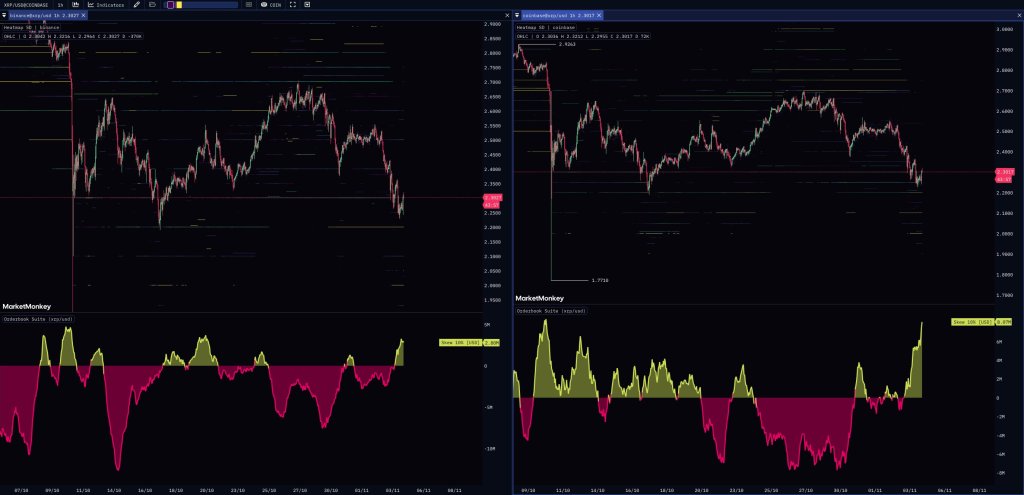Image resolution: width=1024 pixels, height=495 pixels.
Task: Click the snapshot icon beside fullscreen
Action: click(x=304, y=5)
